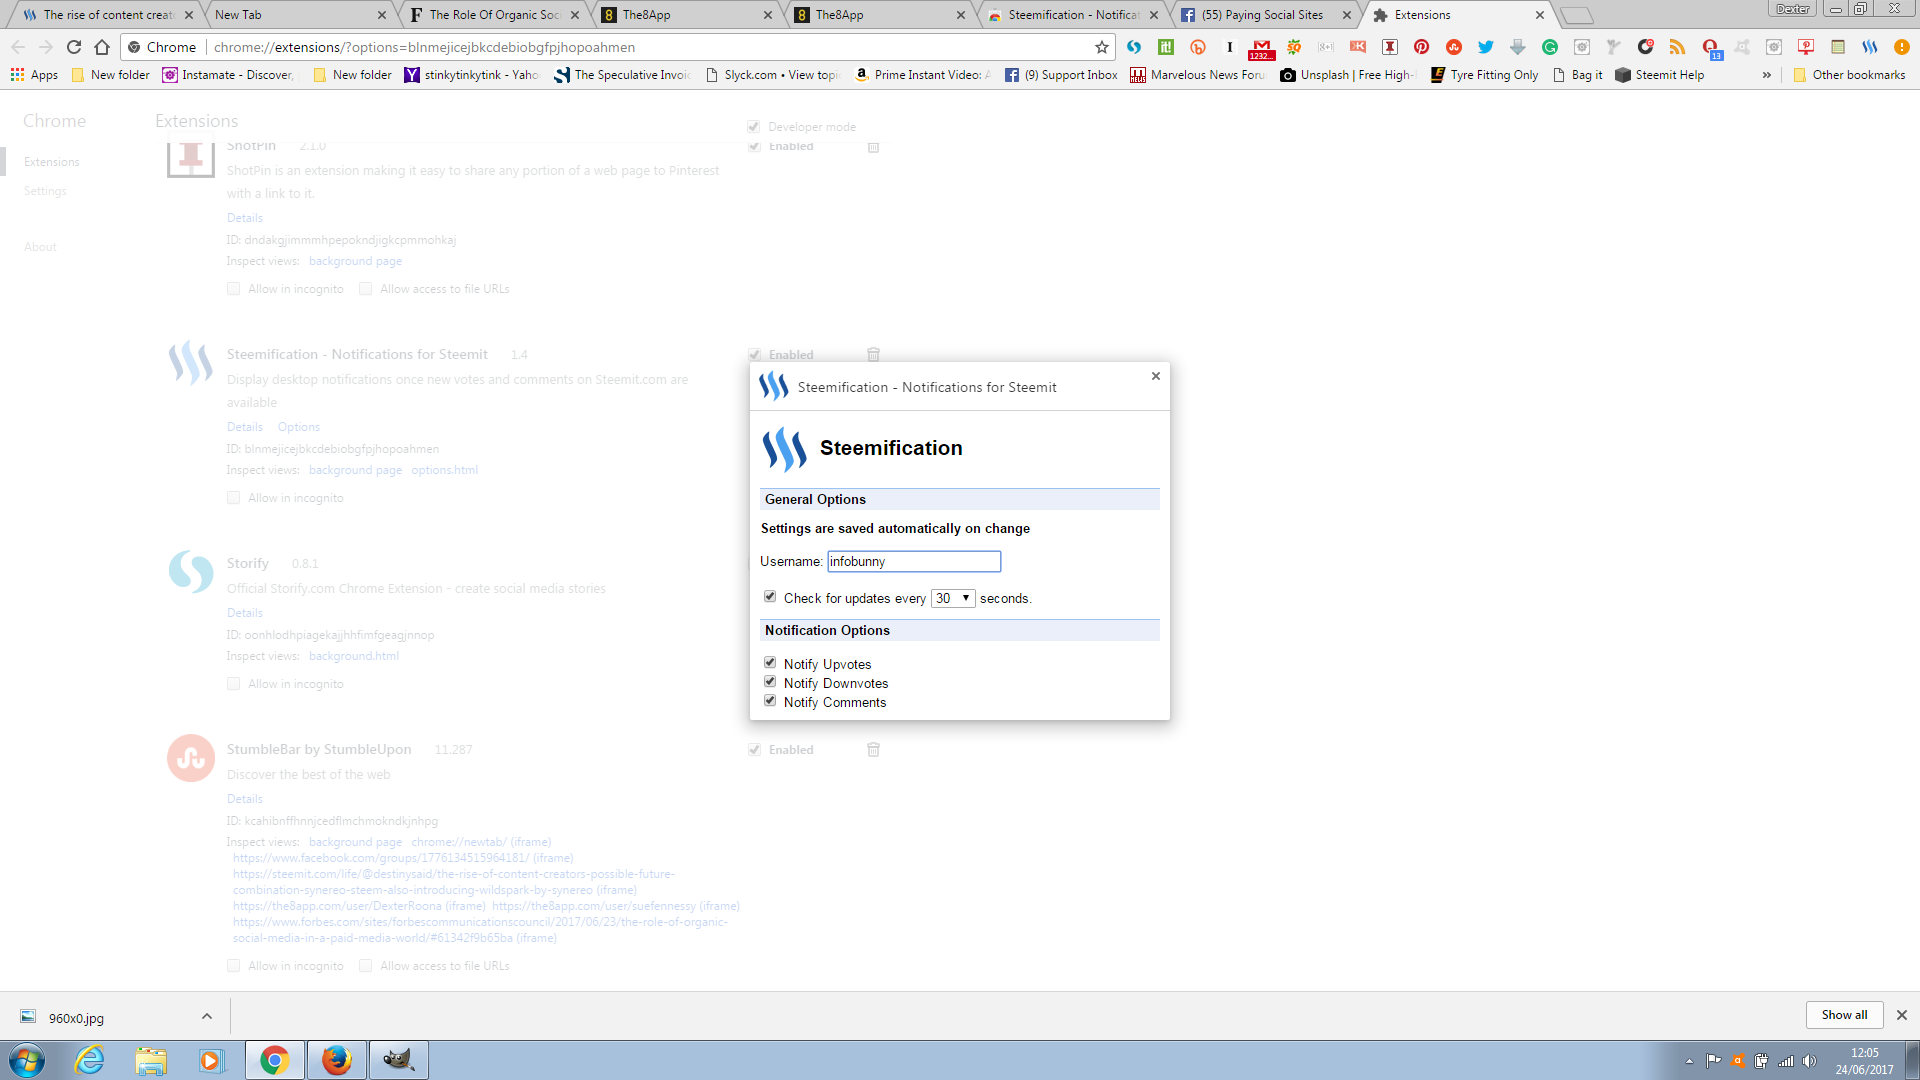Open the first New folder bookmark folder
1920x1080 pixels.
pos(110,75)
